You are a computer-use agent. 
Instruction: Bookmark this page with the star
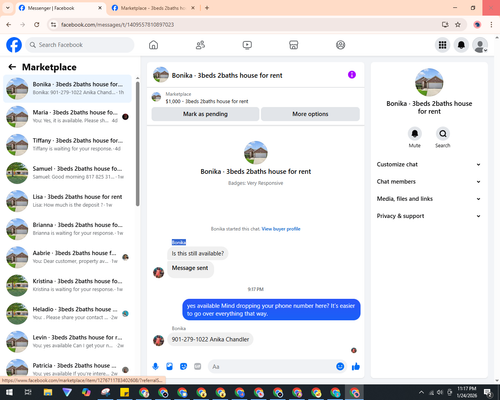[x=458, y=25]
